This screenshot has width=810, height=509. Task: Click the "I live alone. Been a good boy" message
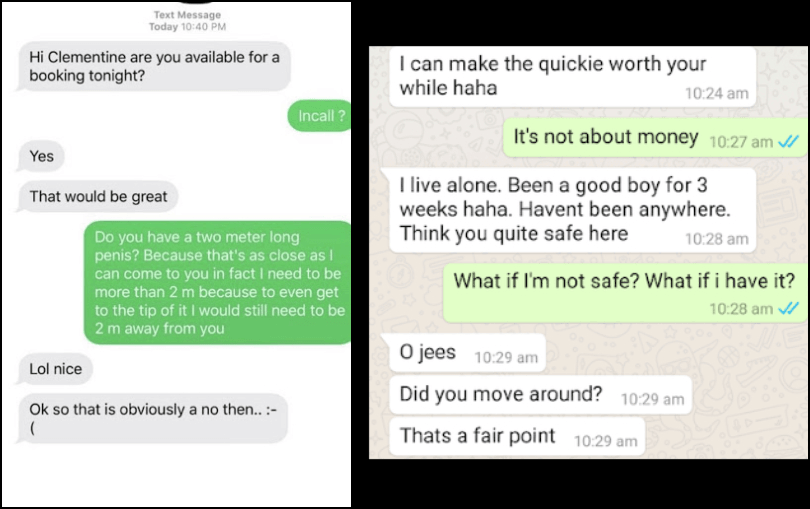click(572, 210)
